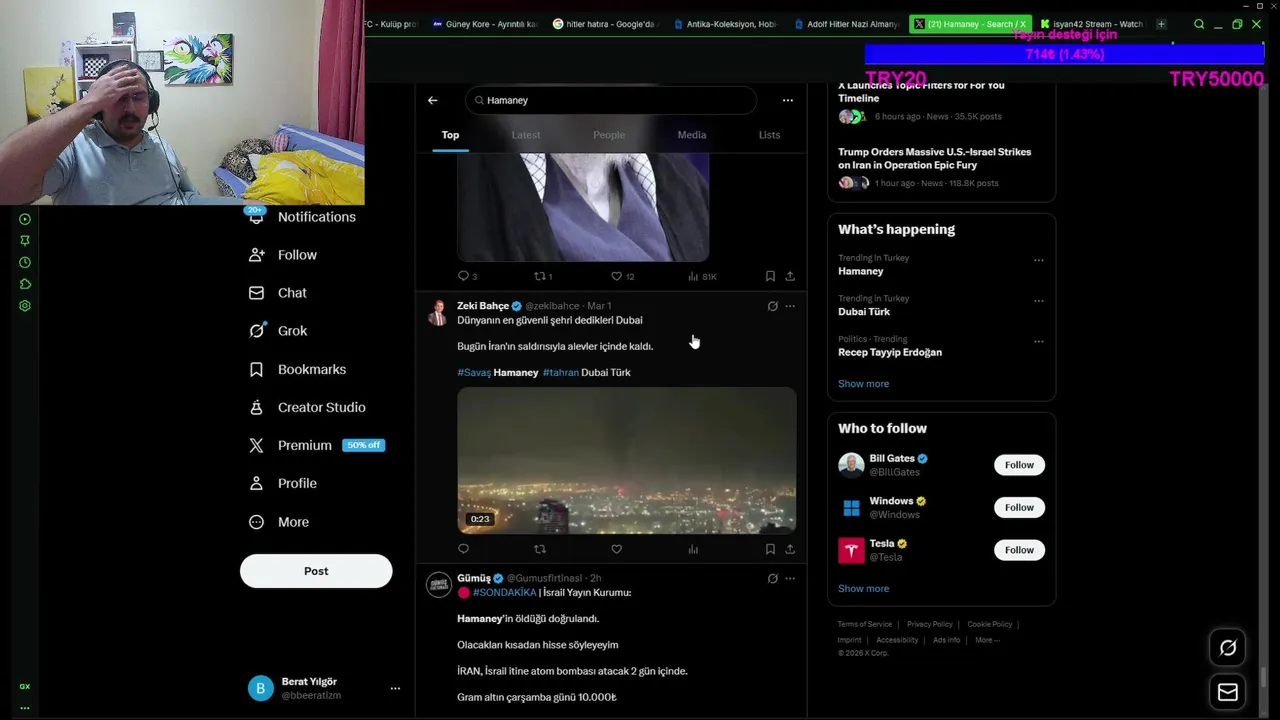Open a new browser tab with plus
This screenshot has height=720, width=1280.
(x=1161, y=24)
